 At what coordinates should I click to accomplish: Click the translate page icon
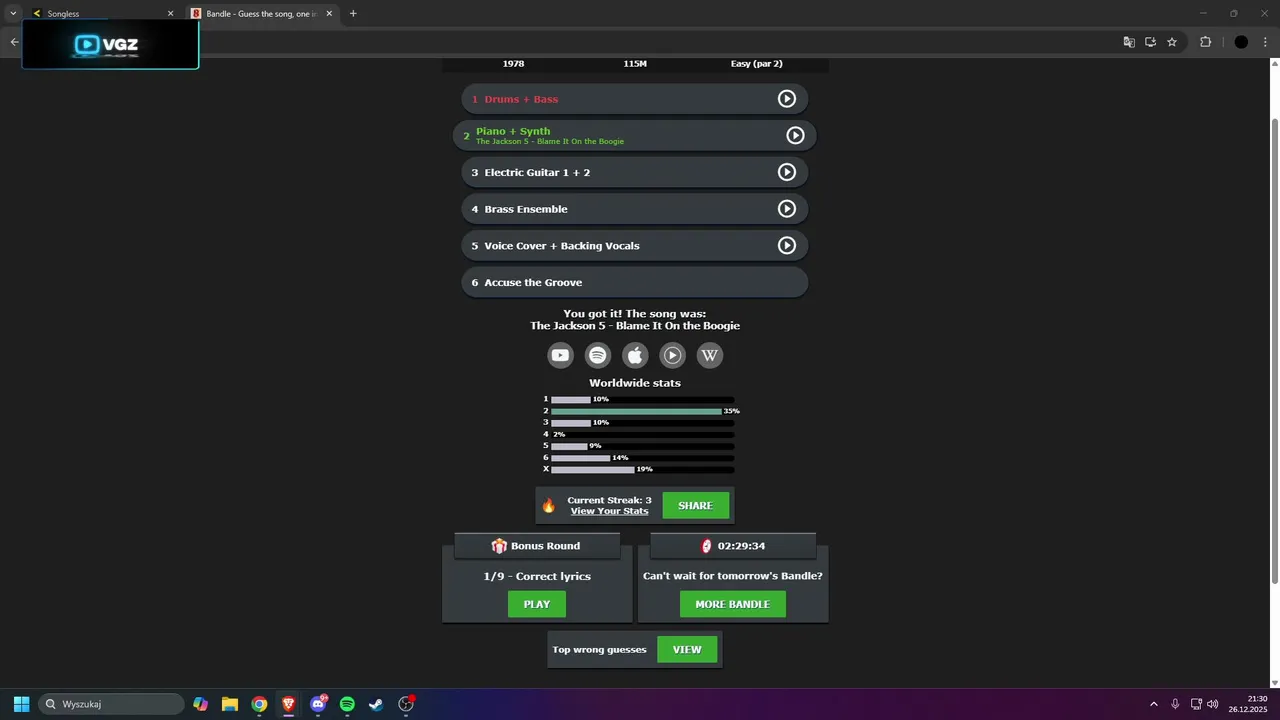pyautogui.click(x=1129, y=42)
